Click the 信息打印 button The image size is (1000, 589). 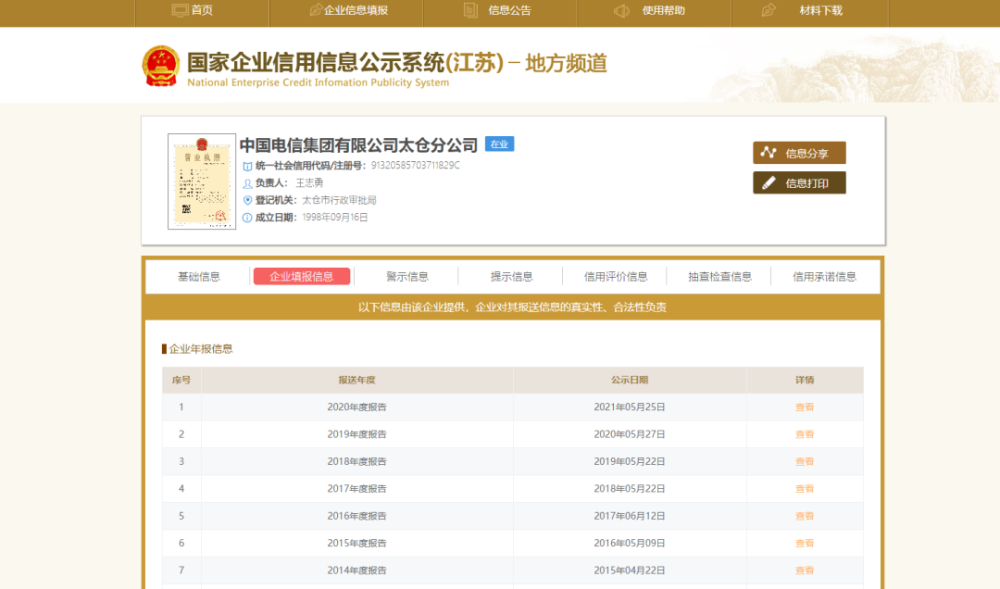coord(800,183)
